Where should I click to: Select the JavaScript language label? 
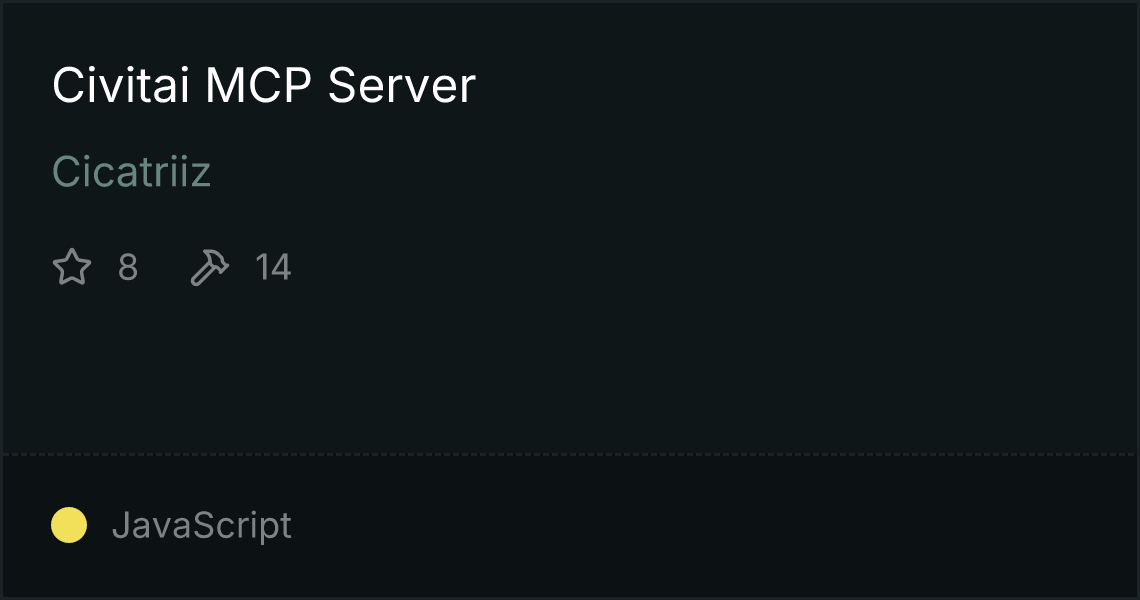pyautogui.click(x=202, y=525)
